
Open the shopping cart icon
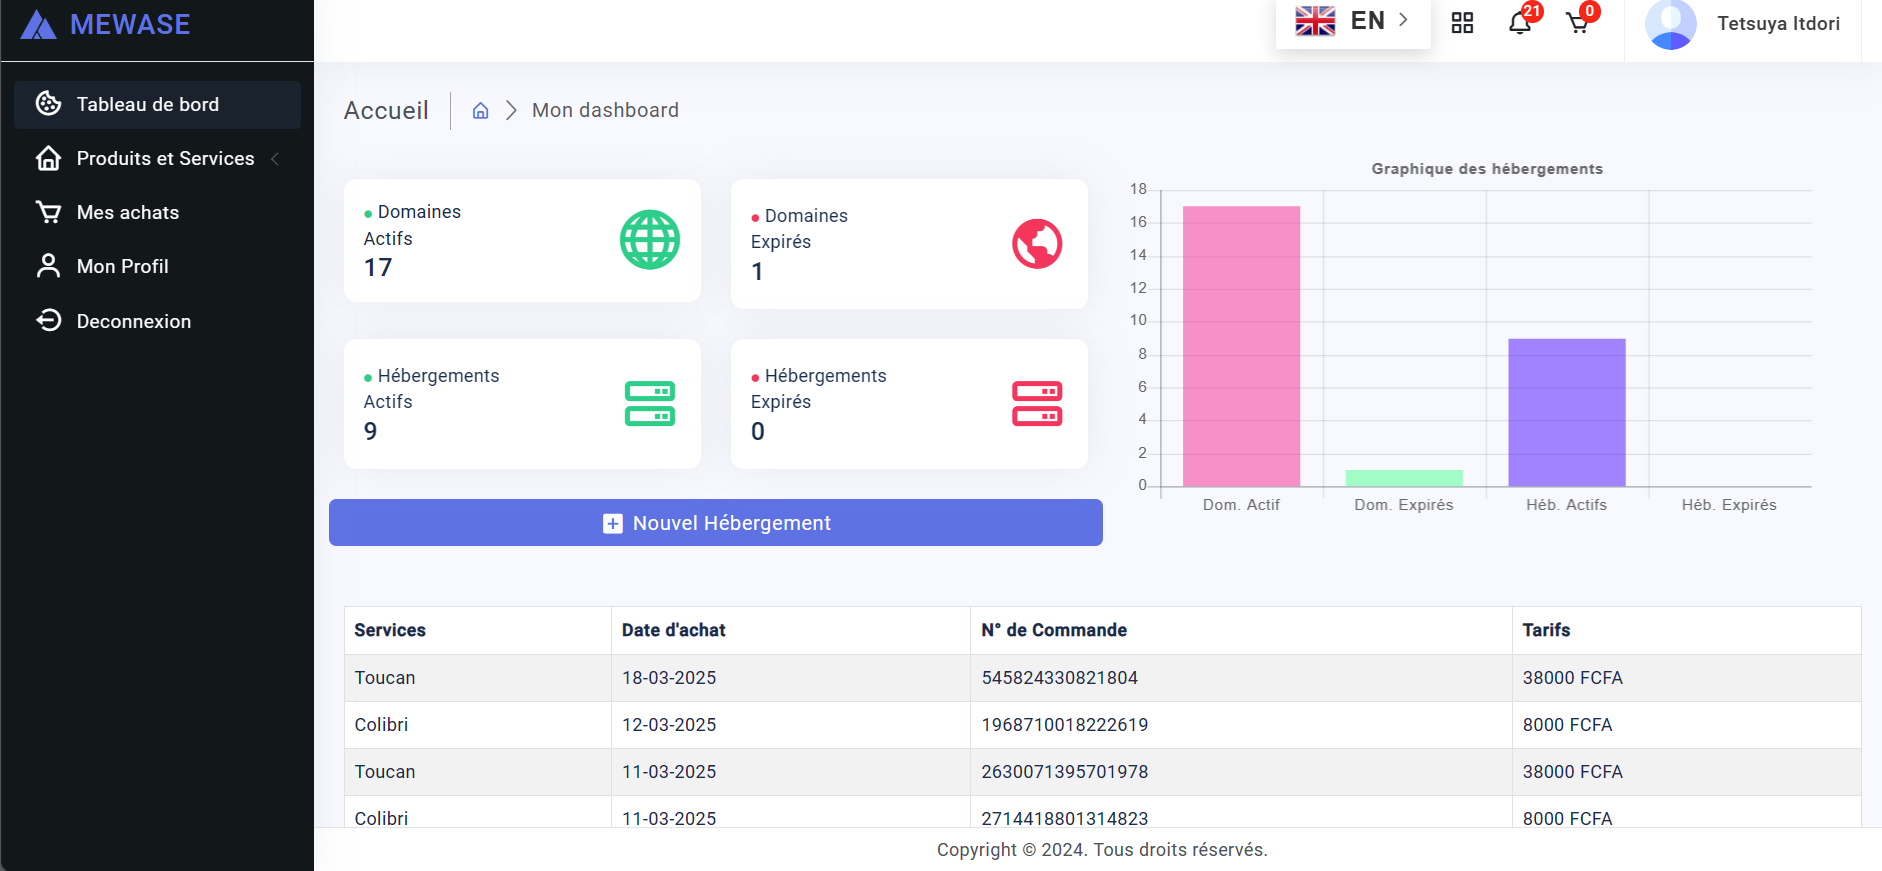[1577, 23]
